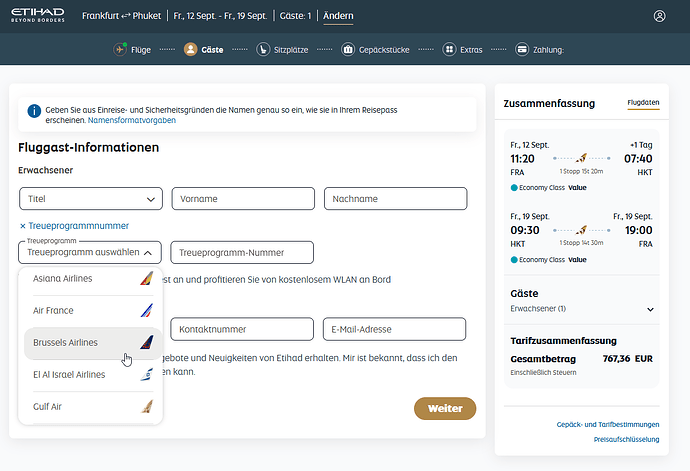690x471 pixels.
Task: Click outbound Economy Class Value label
Action: point(548,188)
